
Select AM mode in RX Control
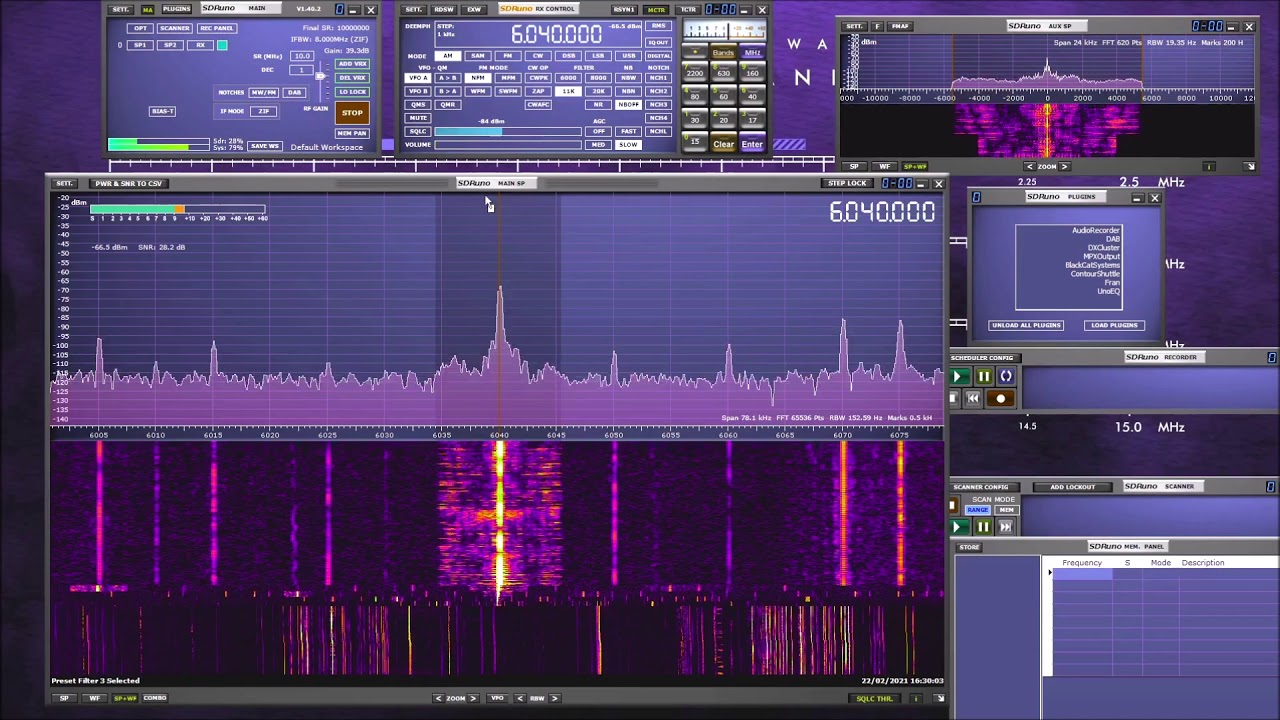tap(447, 56)
